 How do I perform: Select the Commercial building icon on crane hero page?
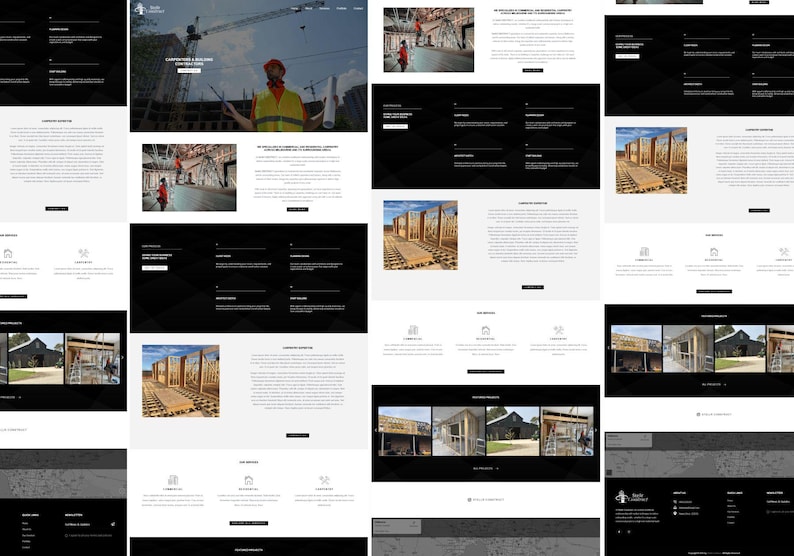pyautogui.click(x=173, y=480)
